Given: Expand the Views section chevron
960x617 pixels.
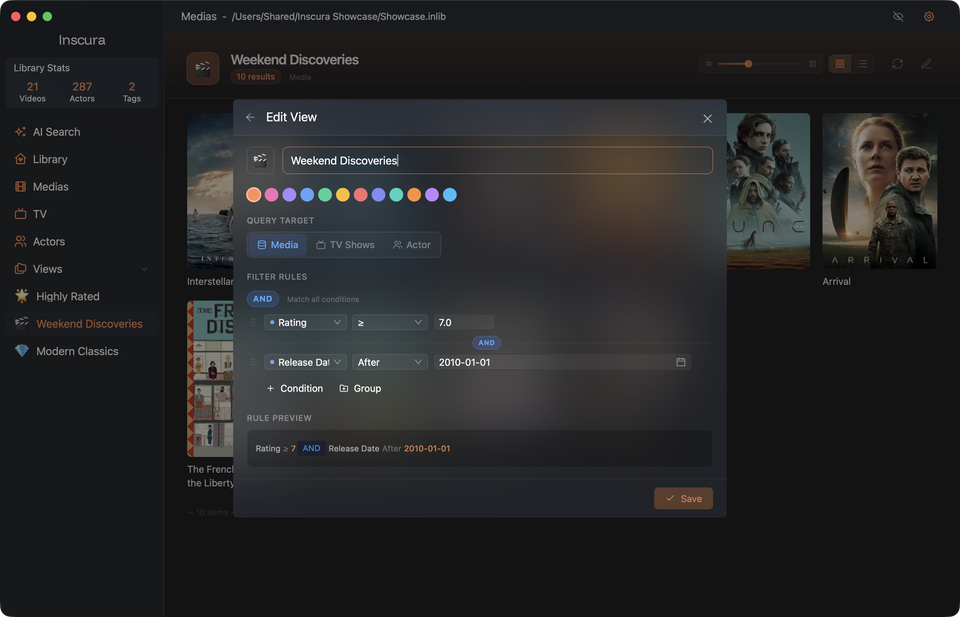Looking at the screenshot, I should 144,269.
